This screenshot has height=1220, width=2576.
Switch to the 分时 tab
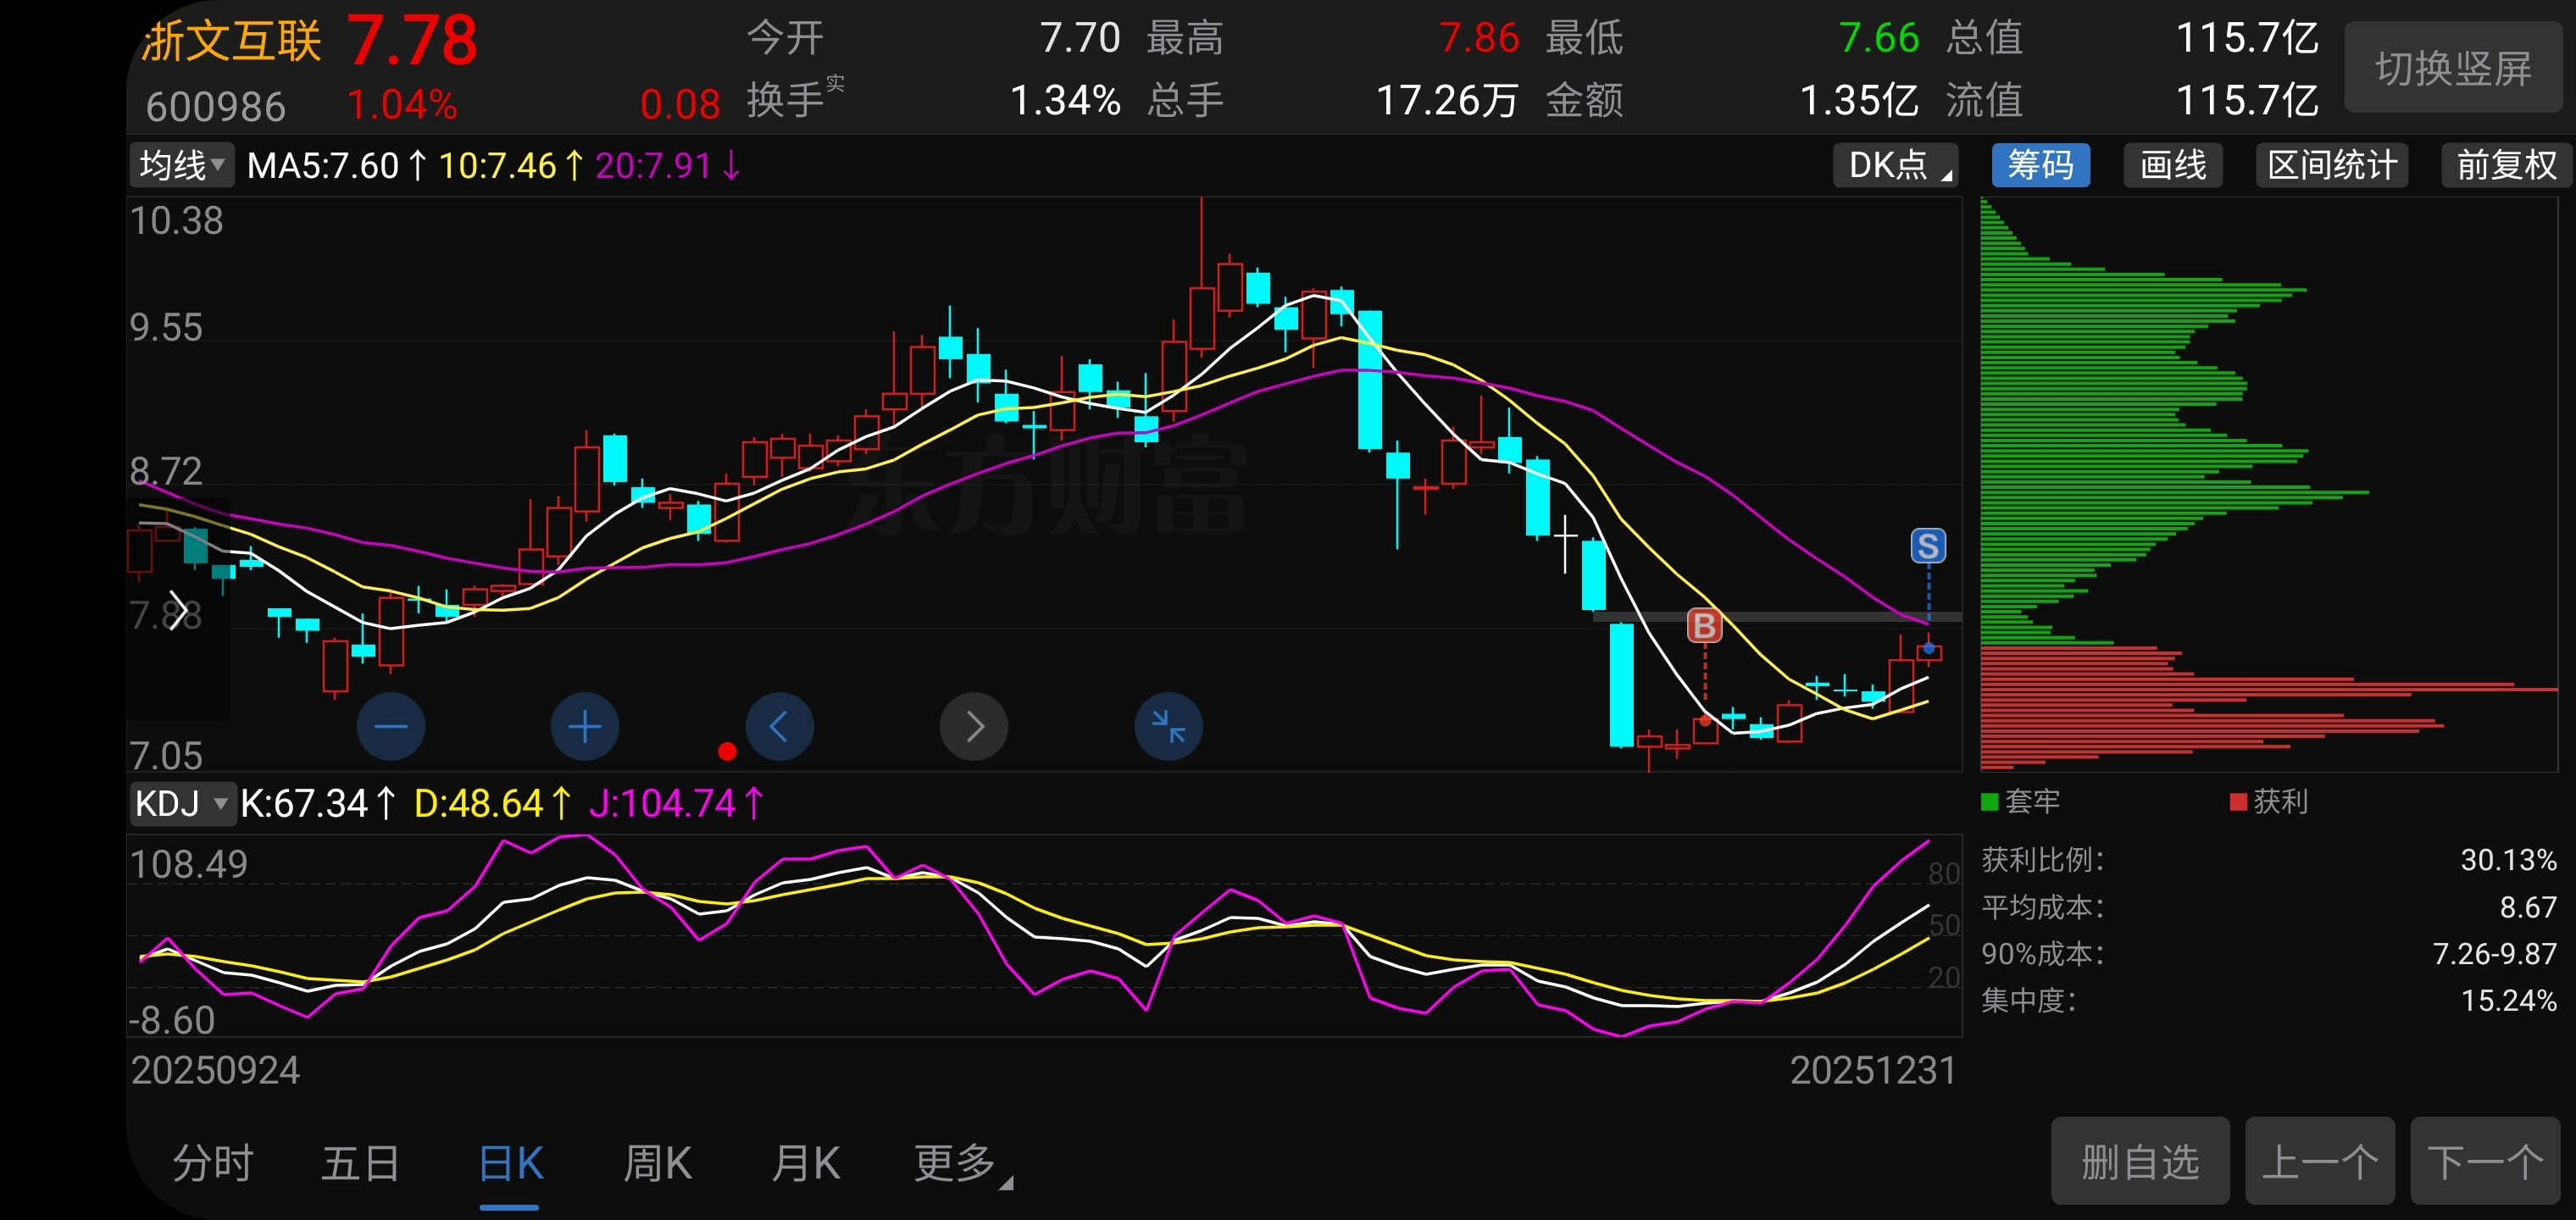(x=213, y=1163)
